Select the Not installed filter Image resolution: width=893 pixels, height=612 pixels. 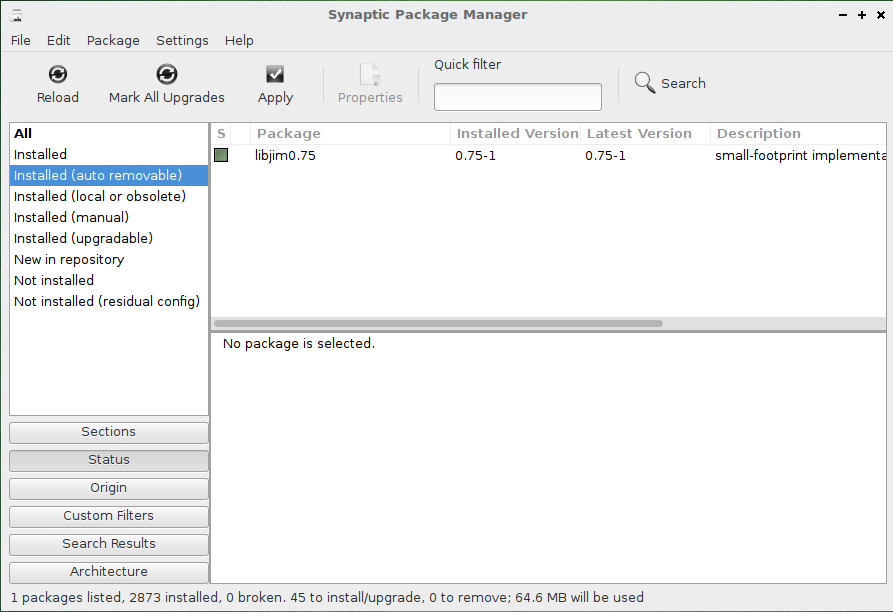pyautogui.click(x=109, y=281)
